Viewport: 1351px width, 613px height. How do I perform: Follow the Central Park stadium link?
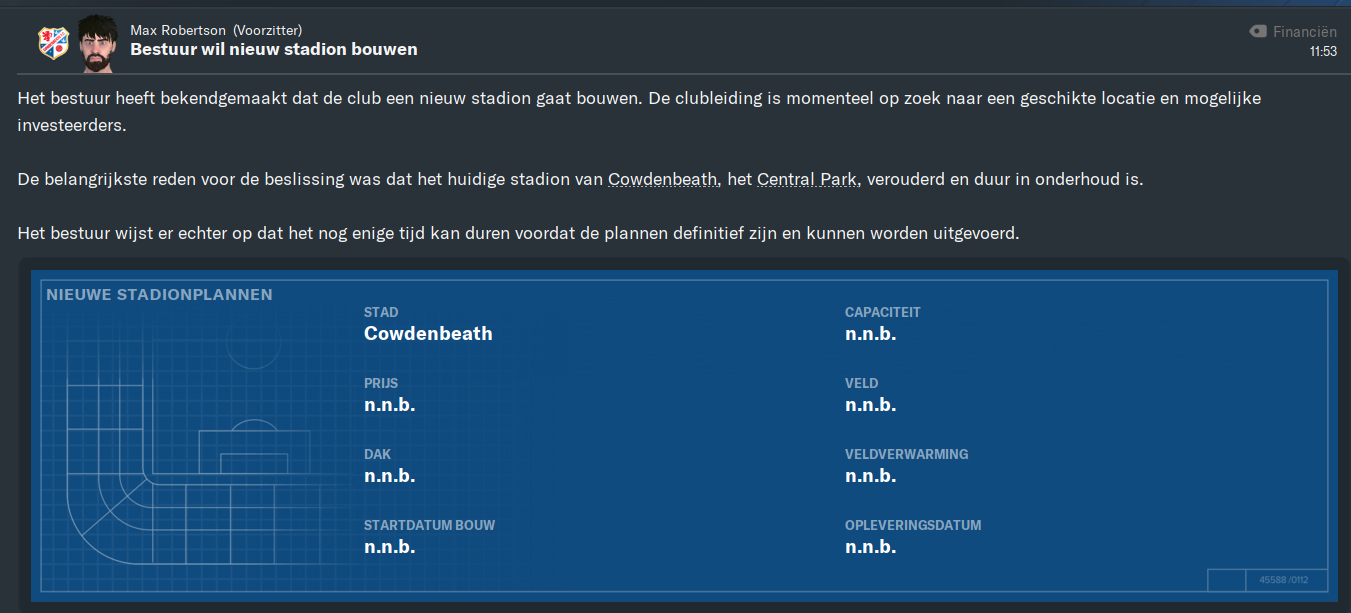pos(807,180)
